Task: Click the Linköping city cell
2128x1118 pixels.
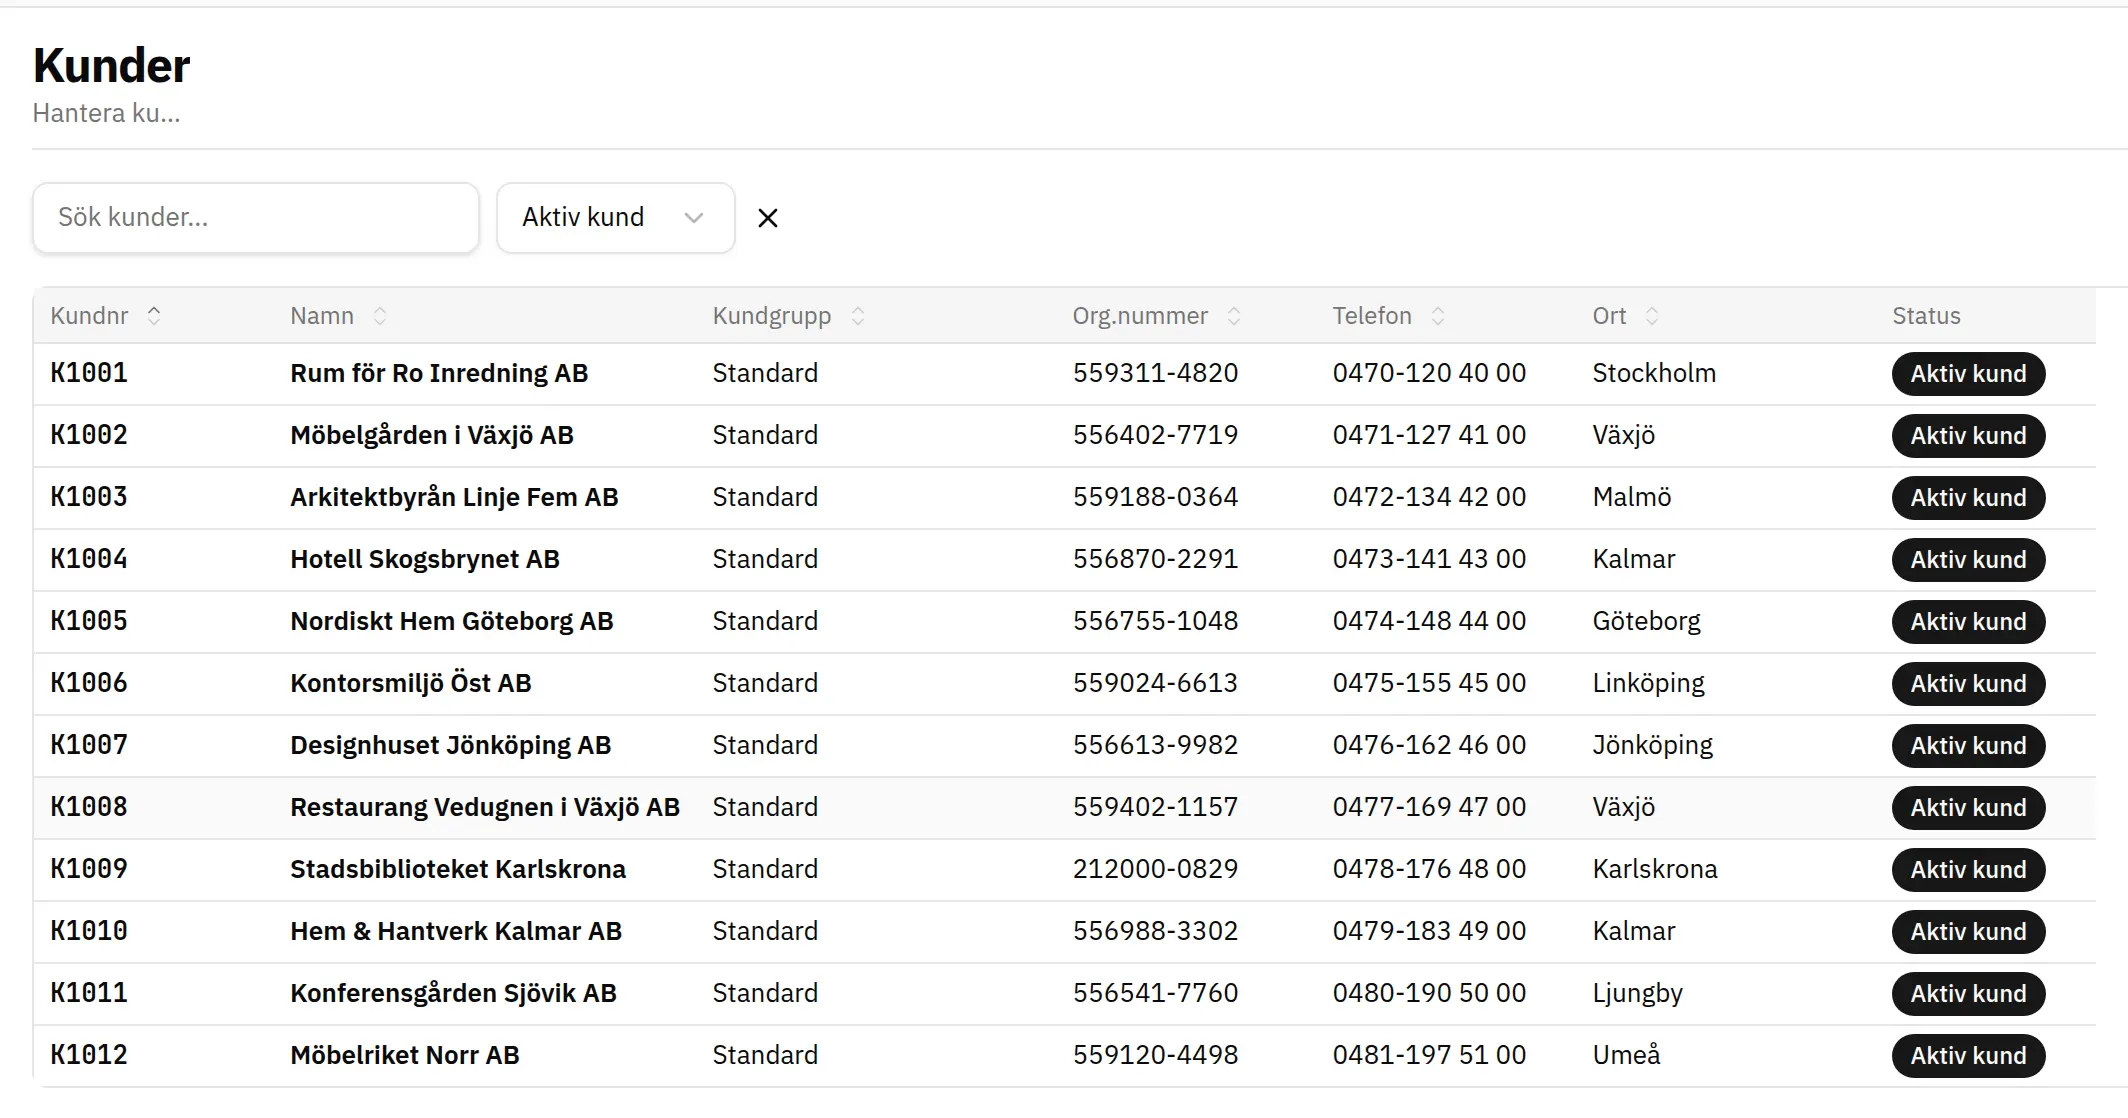Action: point(1648,684)
